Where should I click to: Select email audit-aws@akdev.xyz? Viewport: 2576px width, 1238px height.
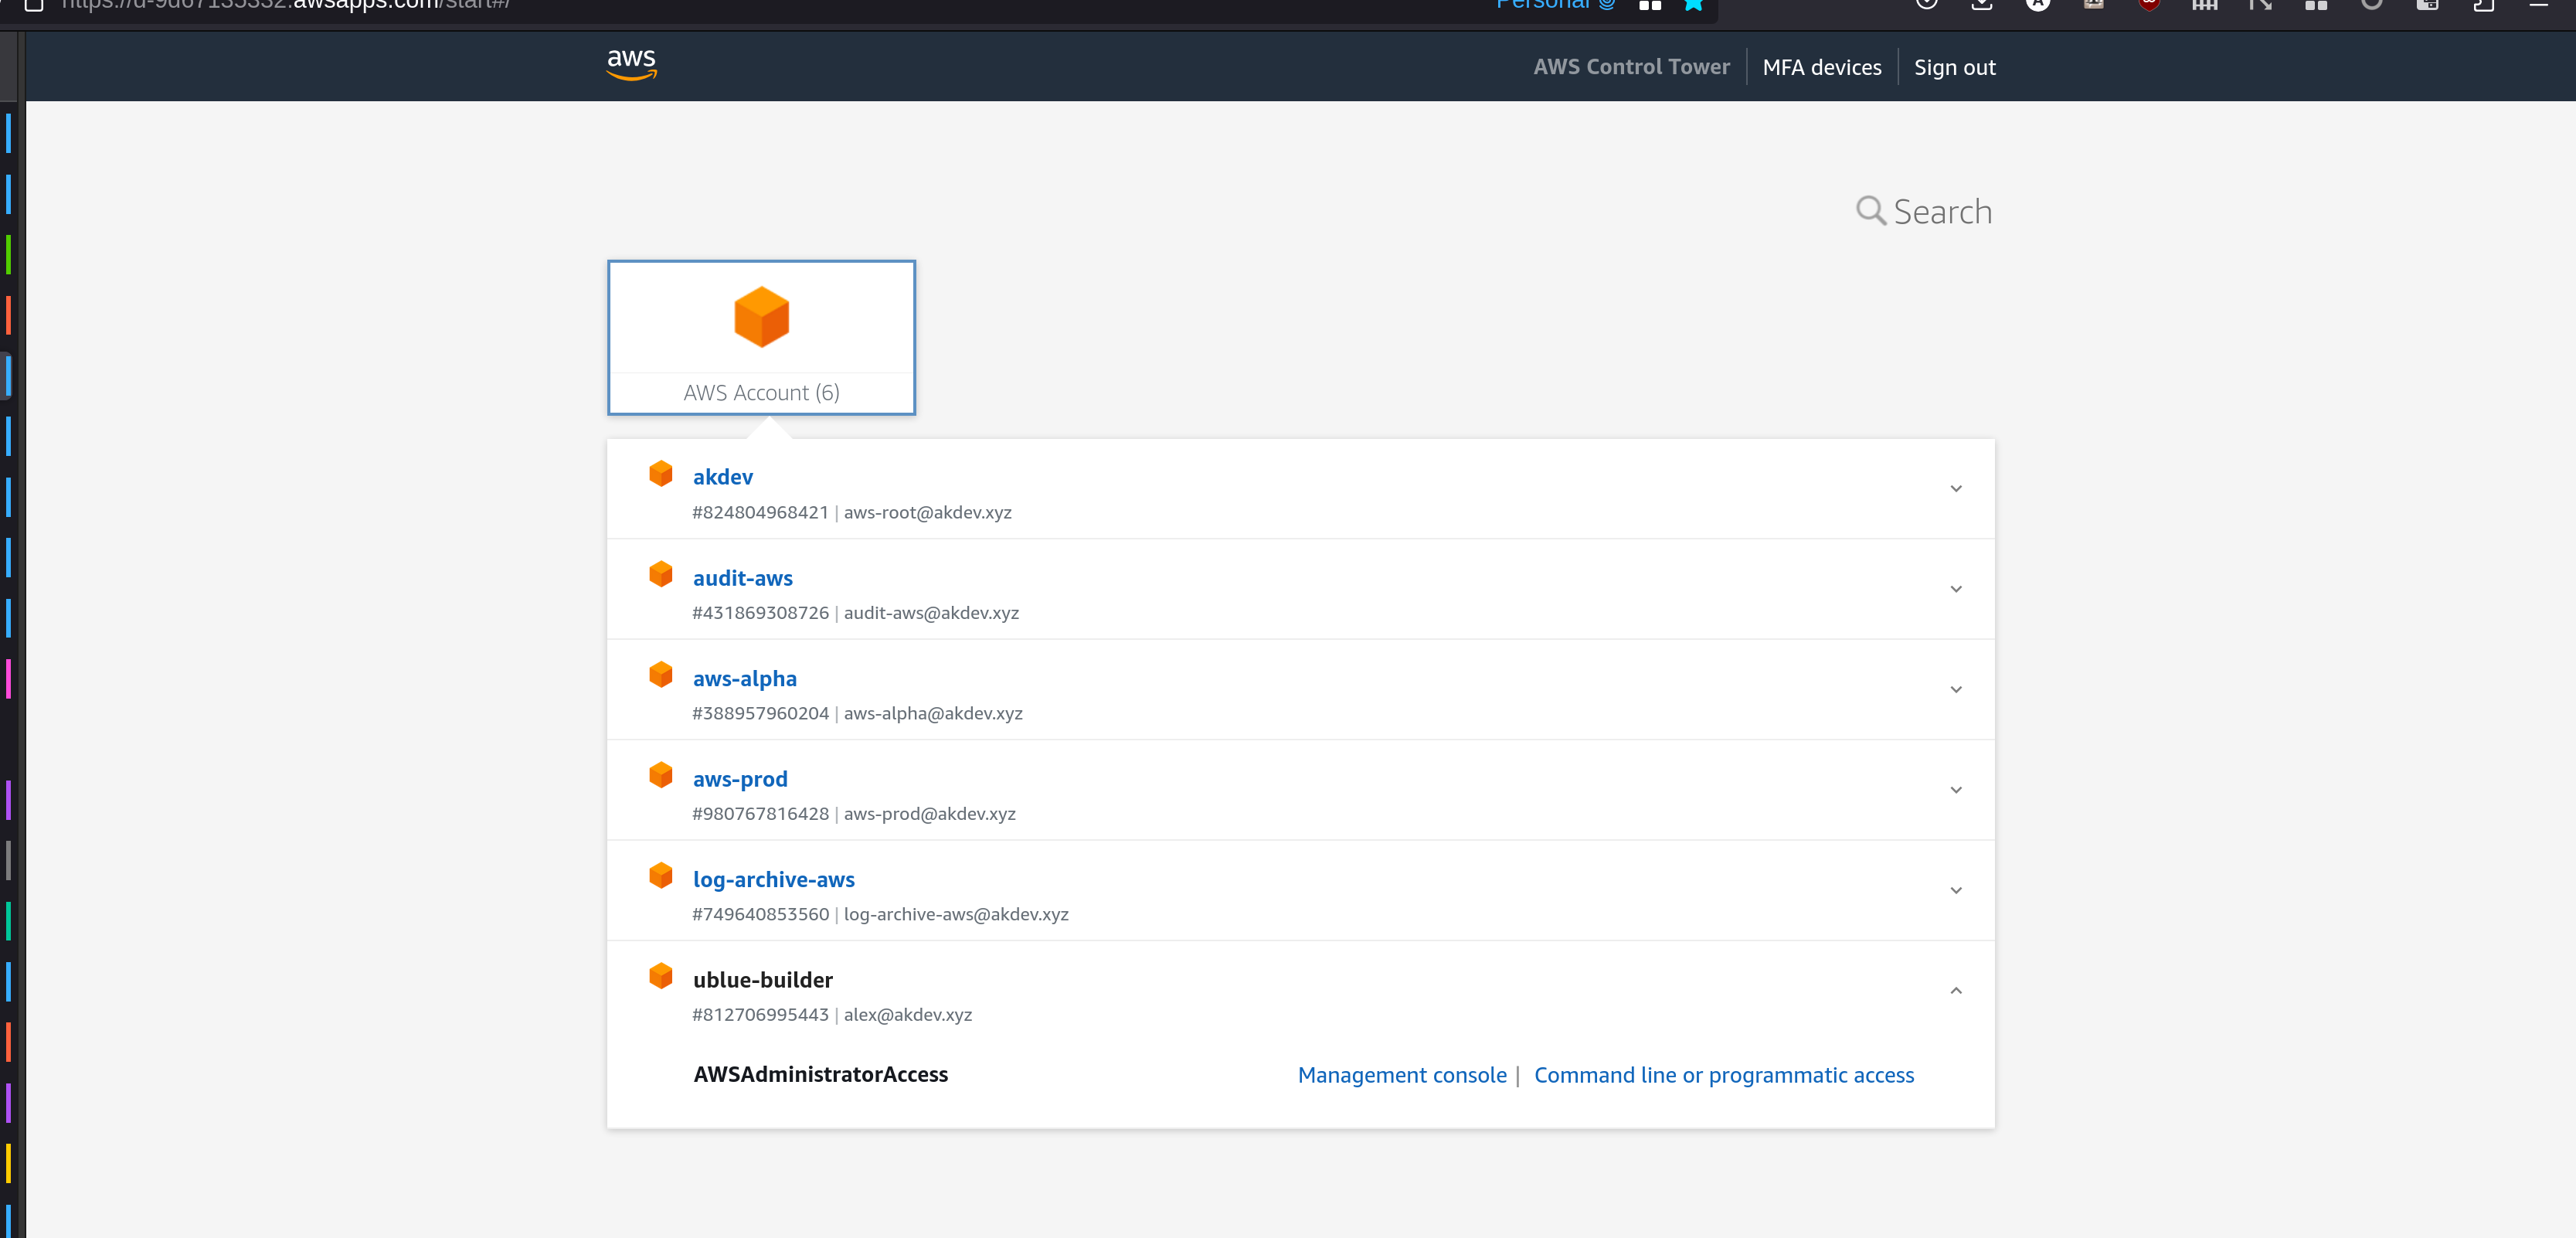tap(931, 613)
